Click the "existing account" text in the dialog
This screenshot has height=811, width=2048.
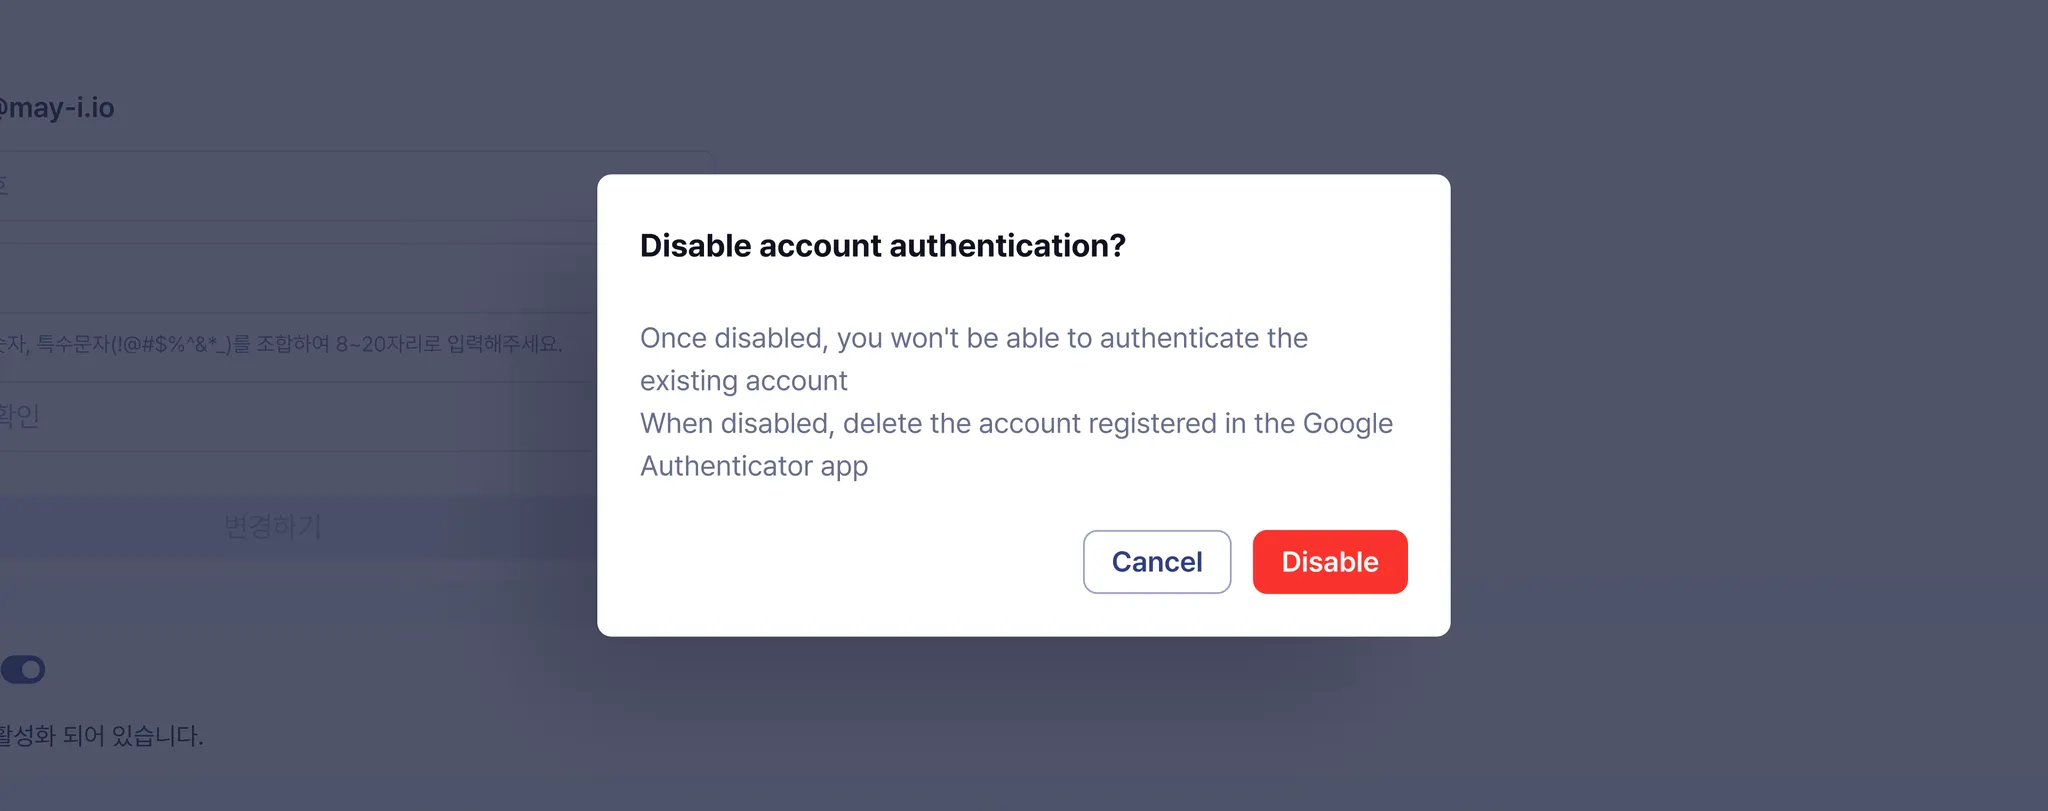click(x=743, y=381)
